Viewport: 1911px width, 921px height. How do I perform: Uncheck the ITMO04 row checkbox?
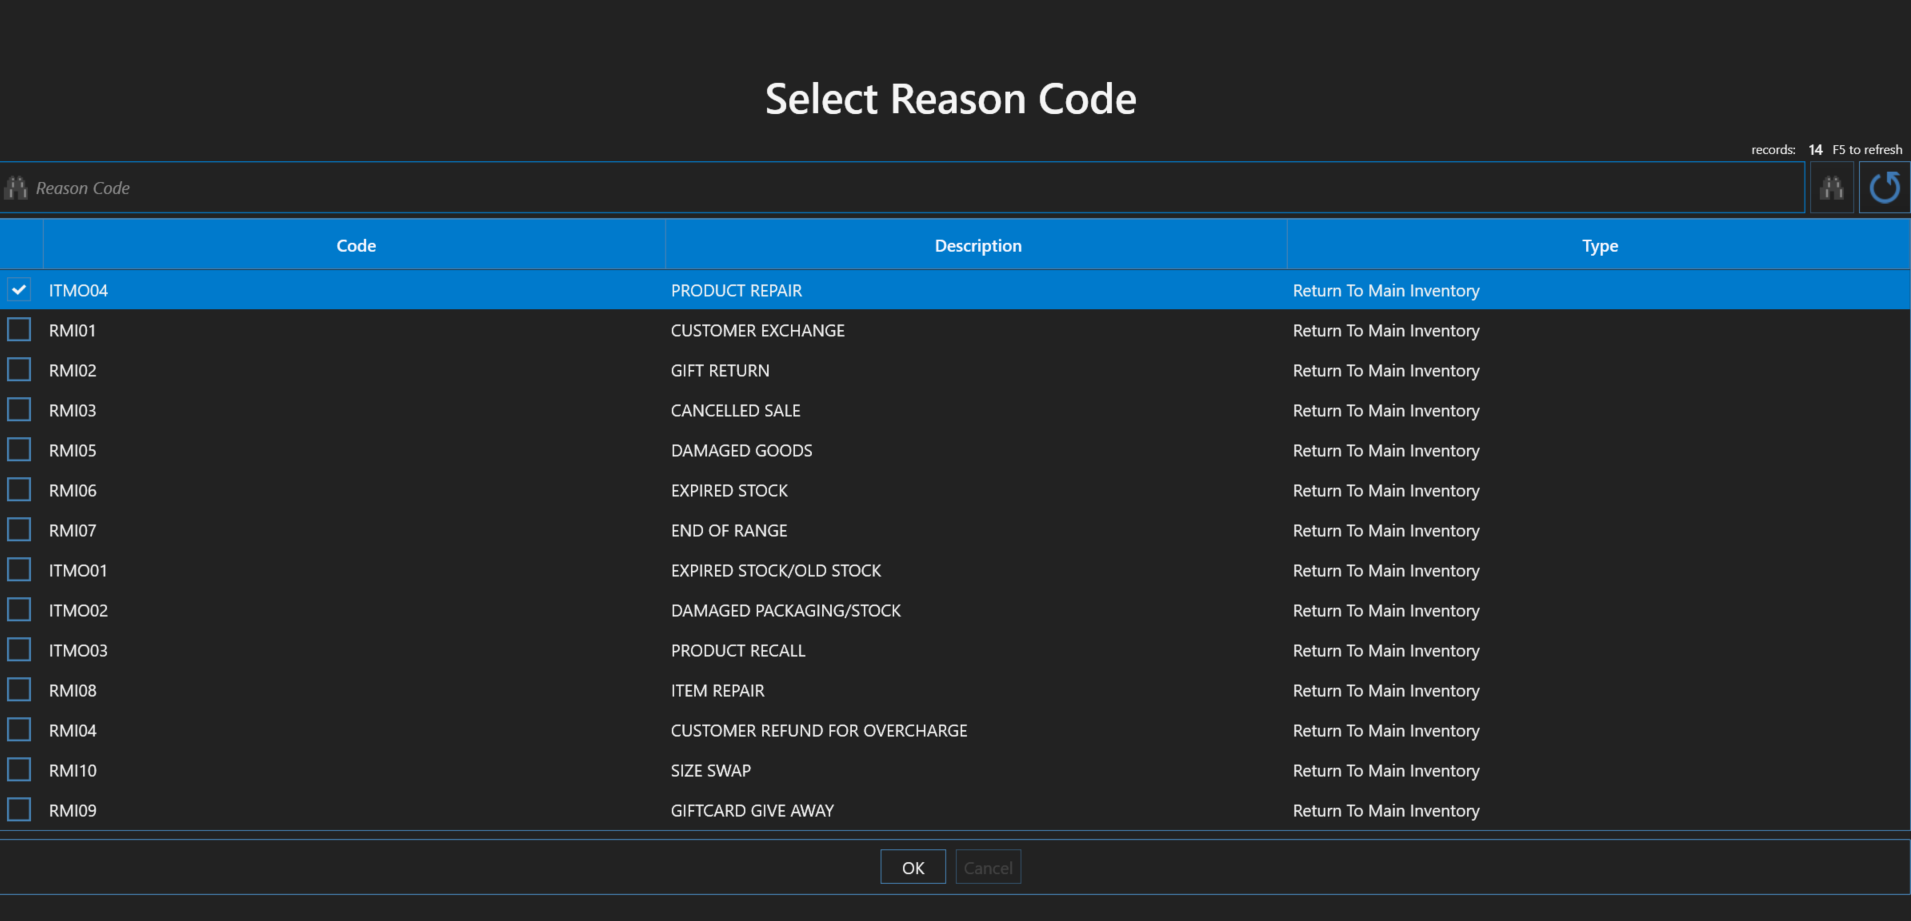[x=19, y=290]
